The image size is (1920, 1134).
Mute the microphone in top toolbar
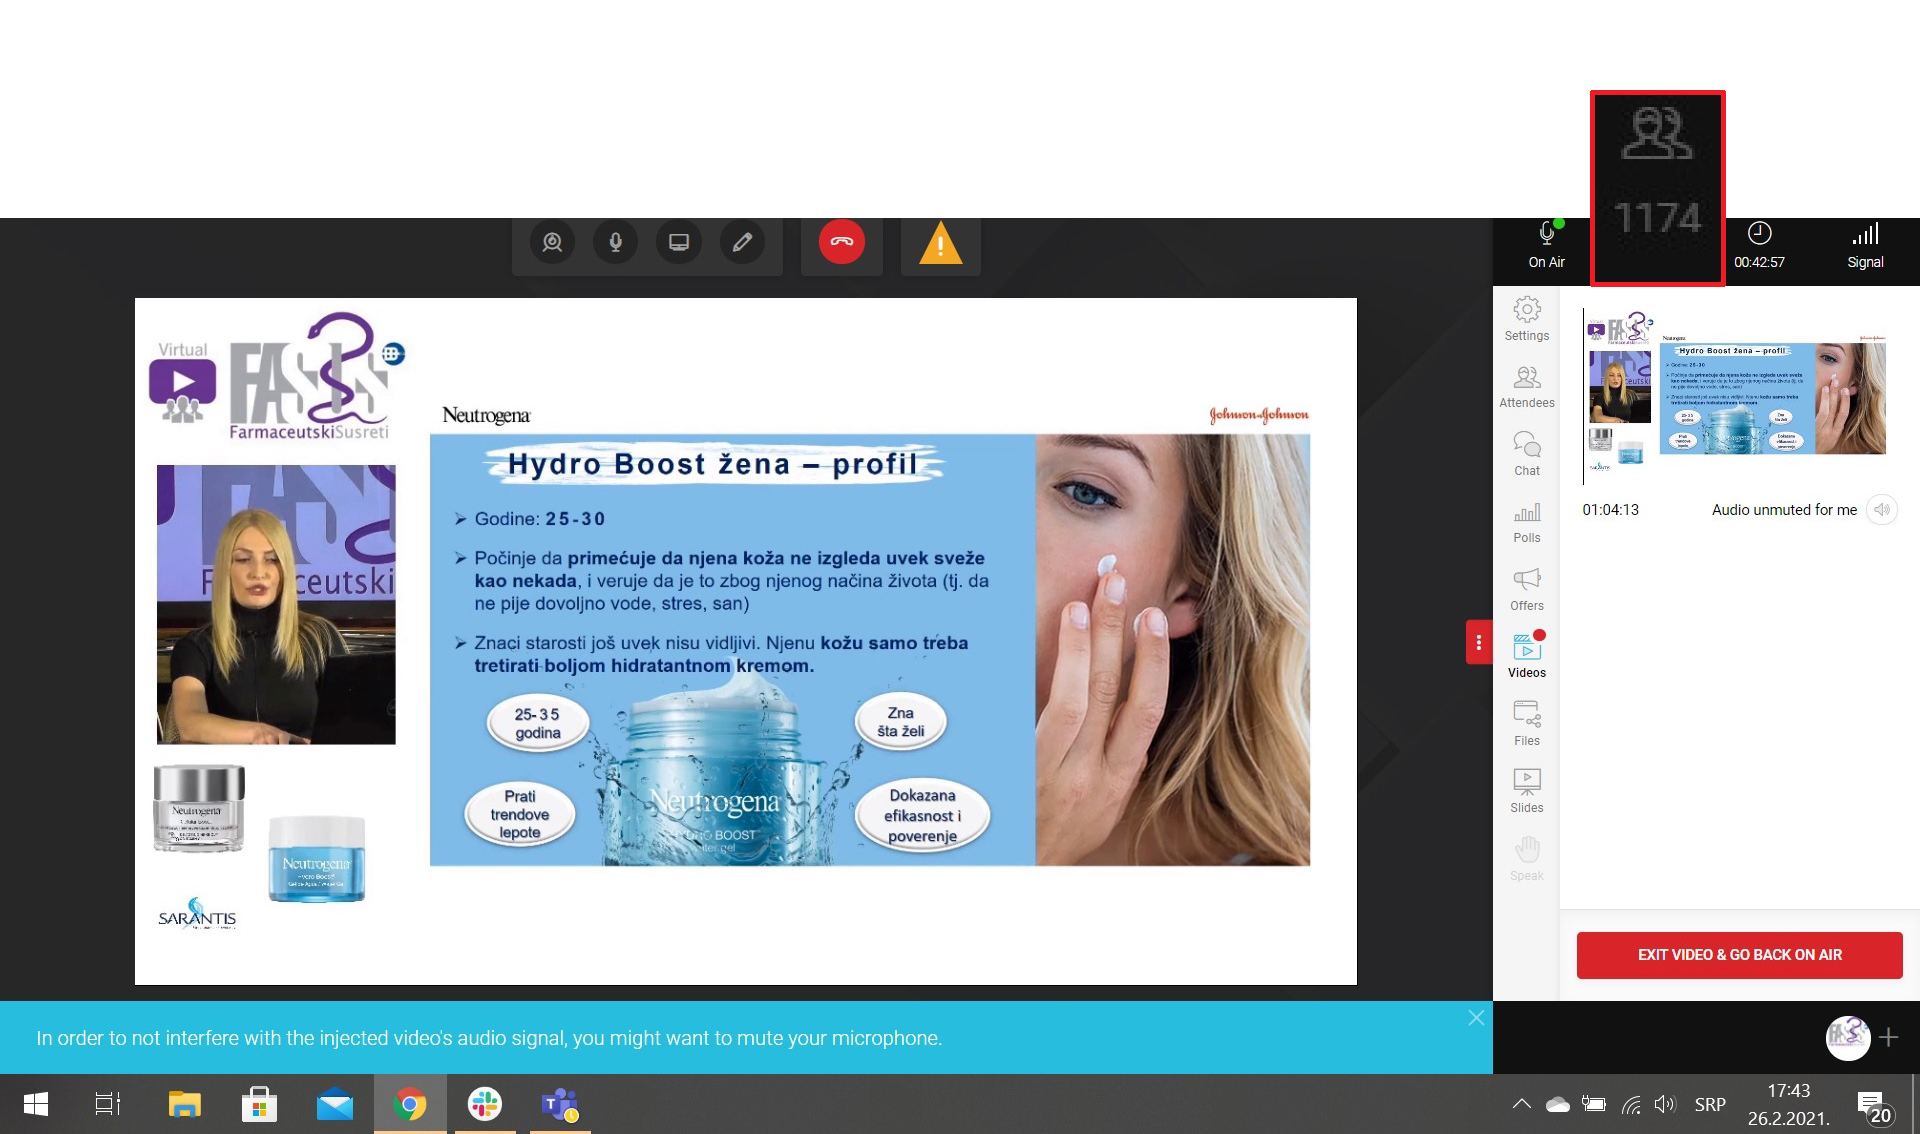tap(616, 243)
